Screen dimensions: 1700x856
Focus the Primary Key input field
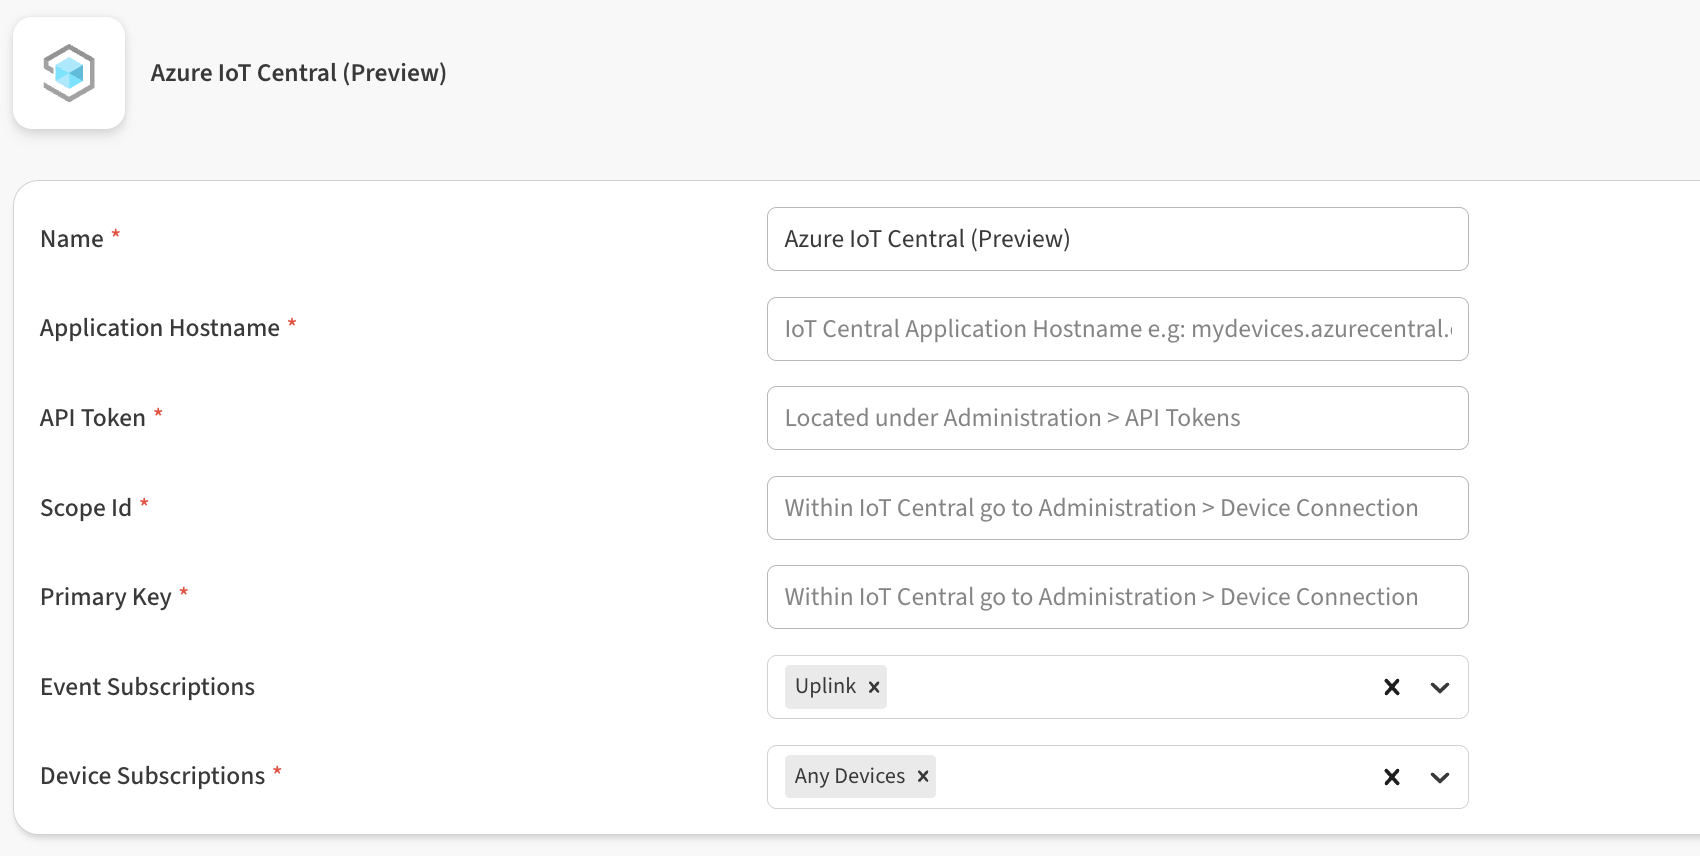click(x=1117, y=597)
